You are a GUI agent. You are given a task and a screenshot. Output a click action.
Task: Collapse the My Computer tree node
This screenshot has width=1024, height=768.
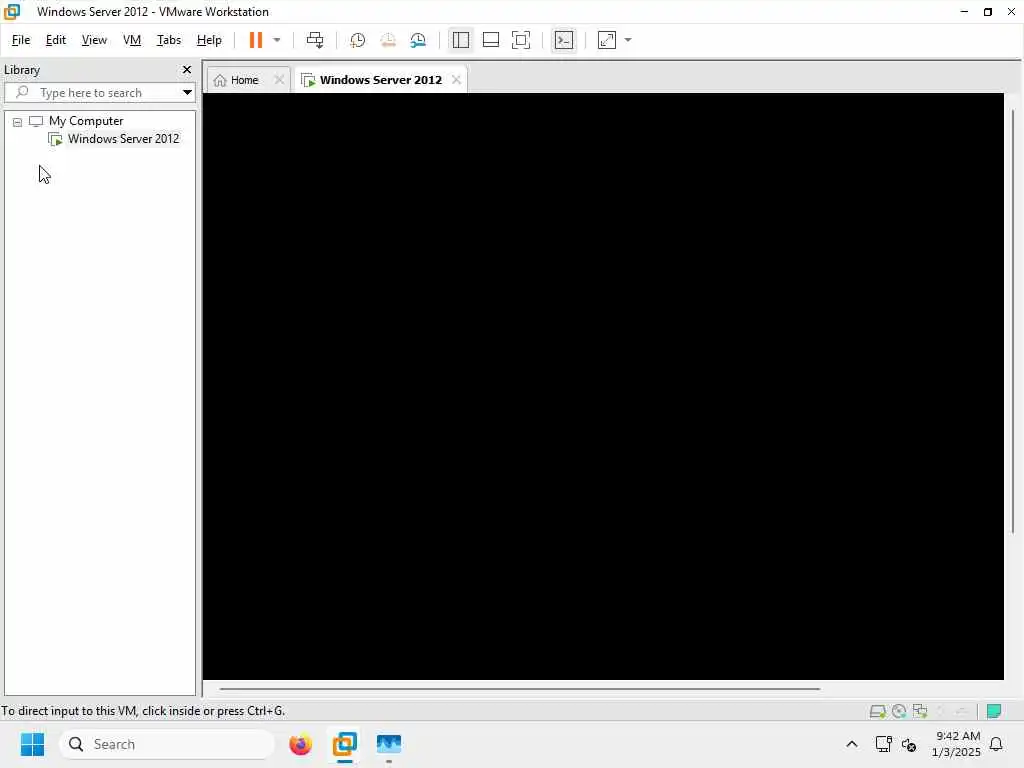pyautogui.click(x=18, y=121)
